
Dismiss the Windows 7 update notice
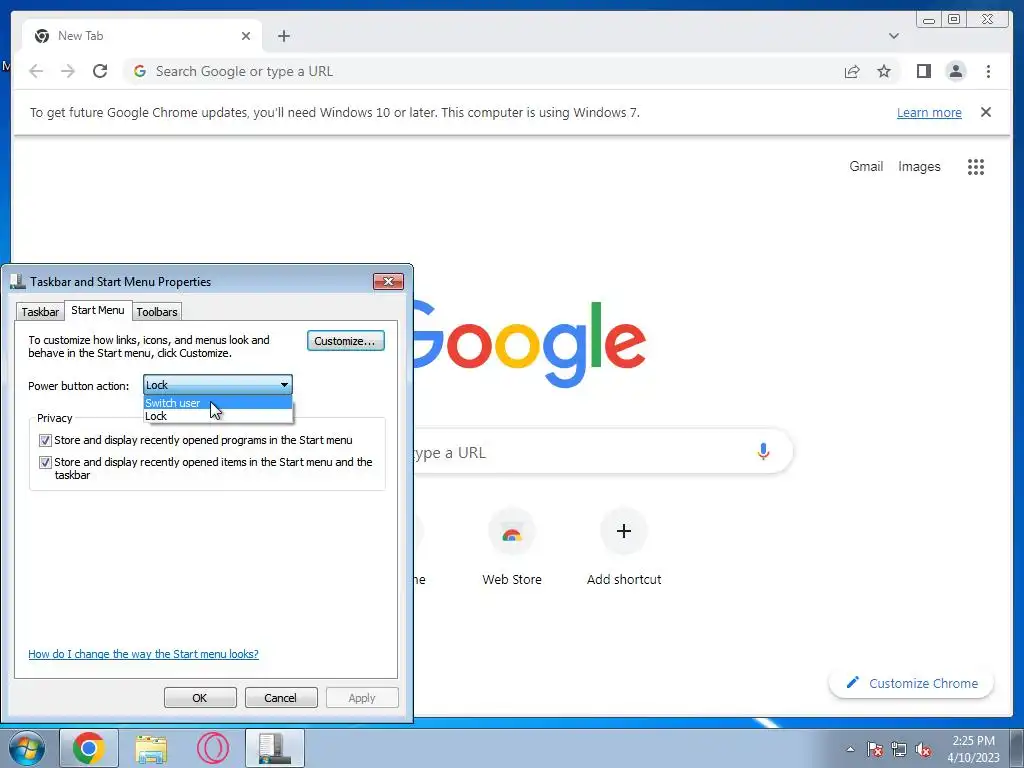pyautogui.click(x=985, y=112)
